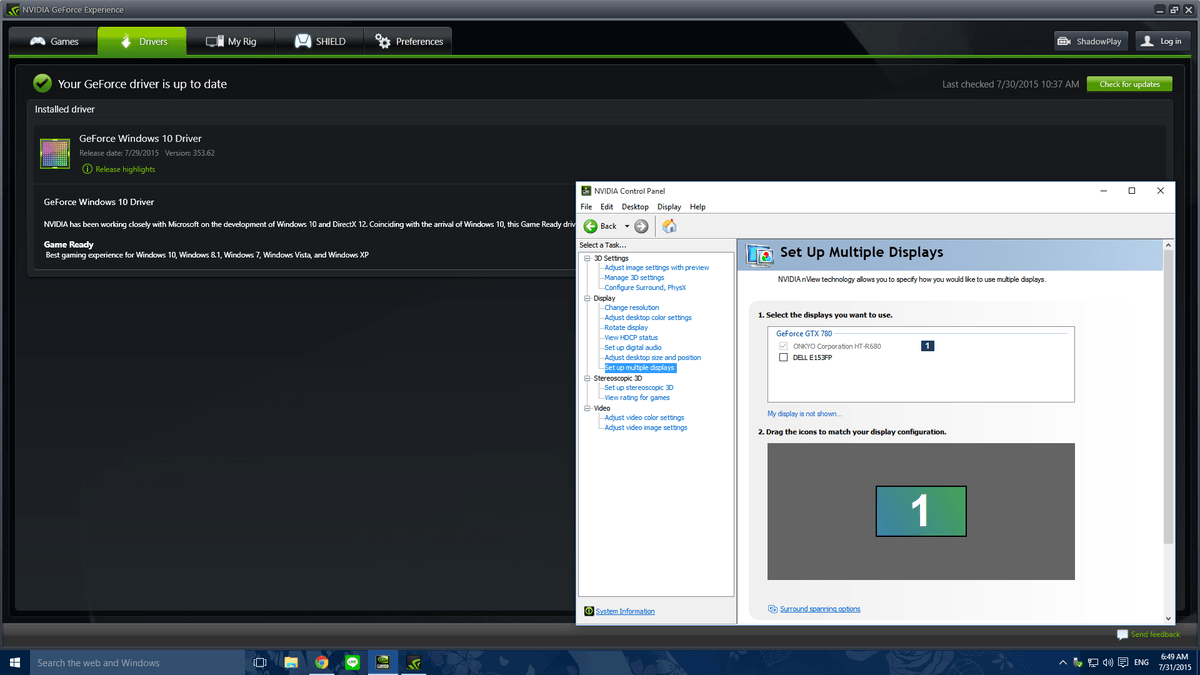
Task: Select the display 1 icon in configuration area
Action: (x=920, y=511)
